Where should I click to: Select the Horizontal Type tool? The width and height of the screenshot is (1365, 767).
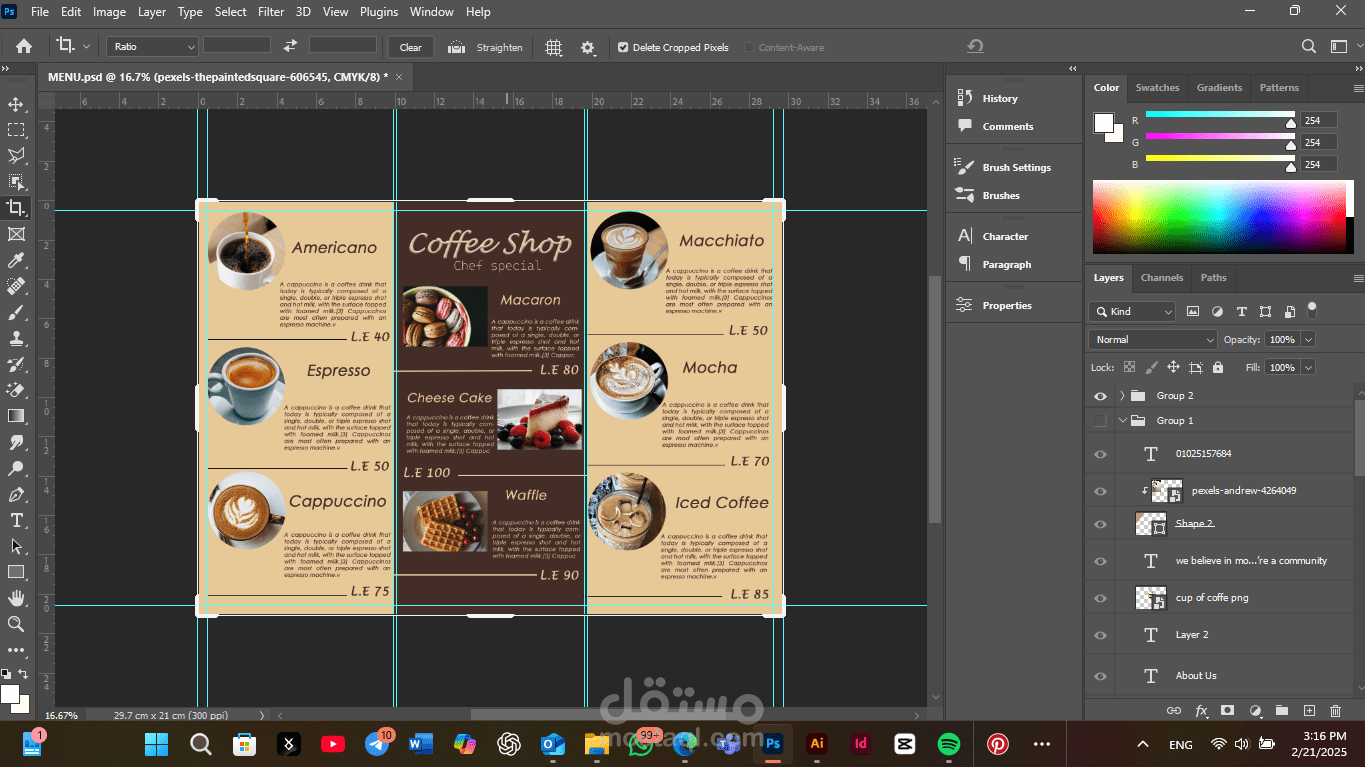(16, 520)
